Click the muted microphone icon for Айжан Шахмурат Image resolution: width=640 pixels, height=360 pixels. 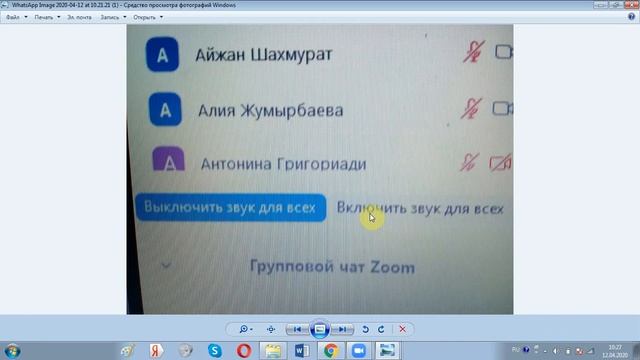[474, 51]
